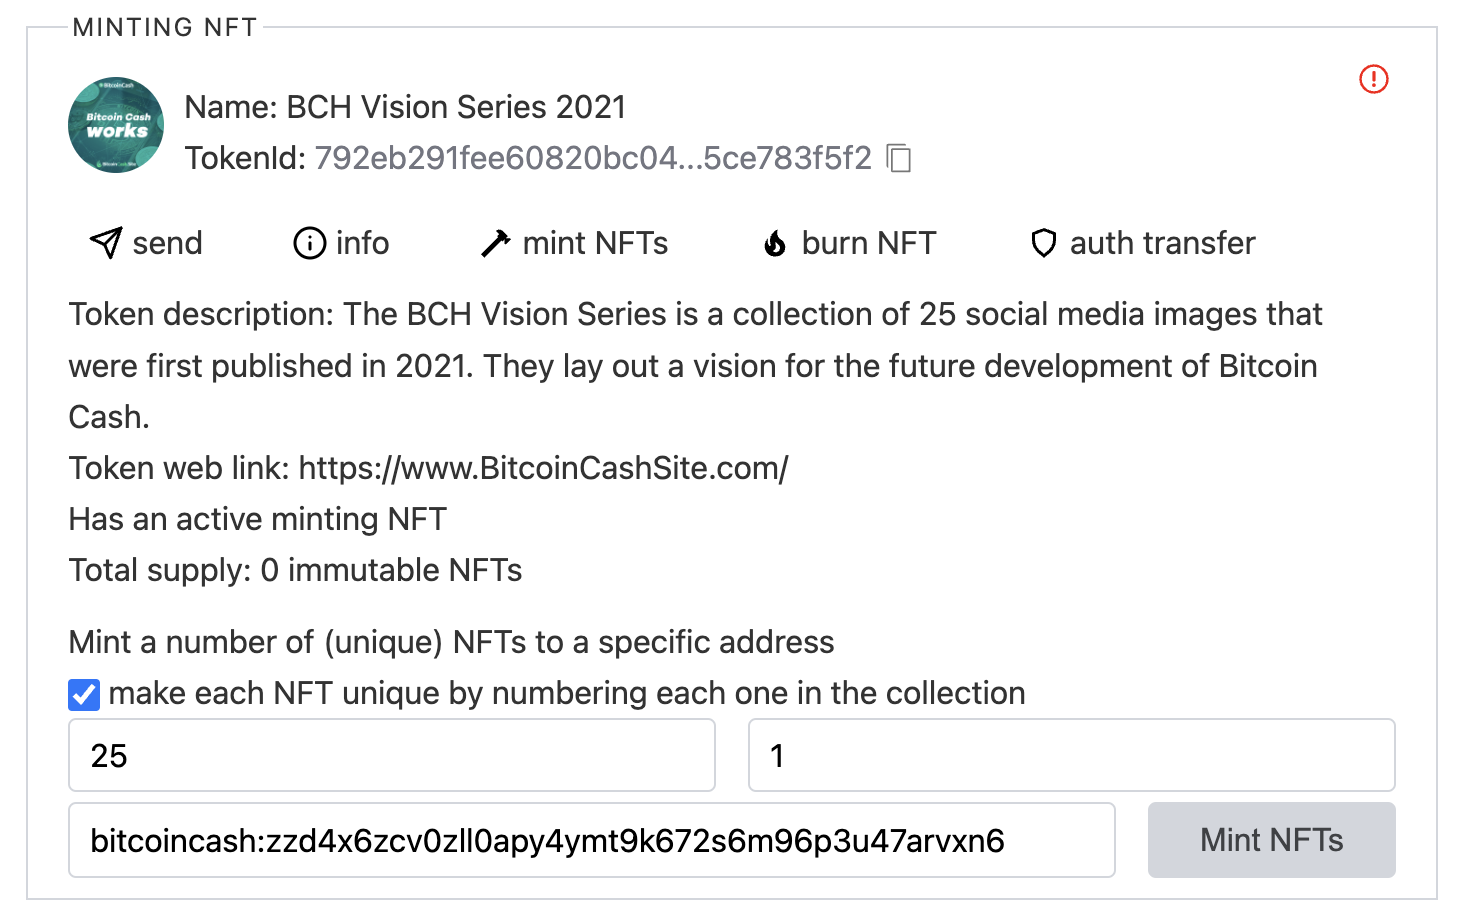This screenshot has height=914, width=1462.
Task: Select the "burn NFT" text option
Action: (x=868, y=243)
